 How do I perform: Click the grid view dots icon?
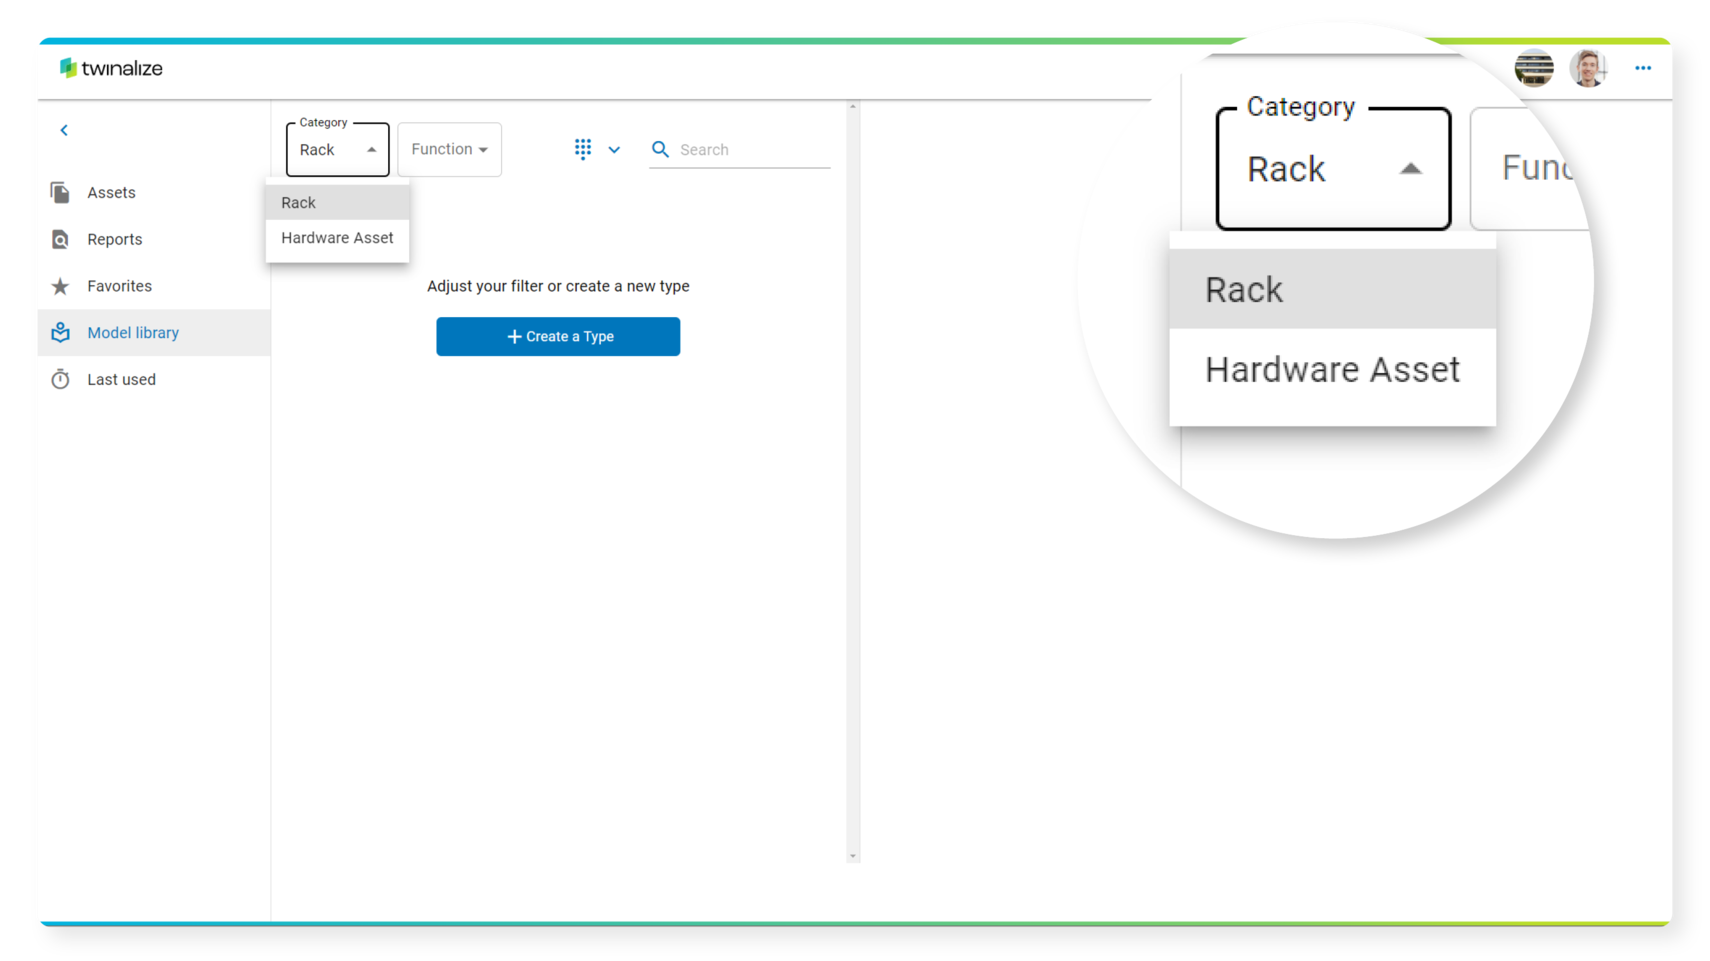click(583, 149)
